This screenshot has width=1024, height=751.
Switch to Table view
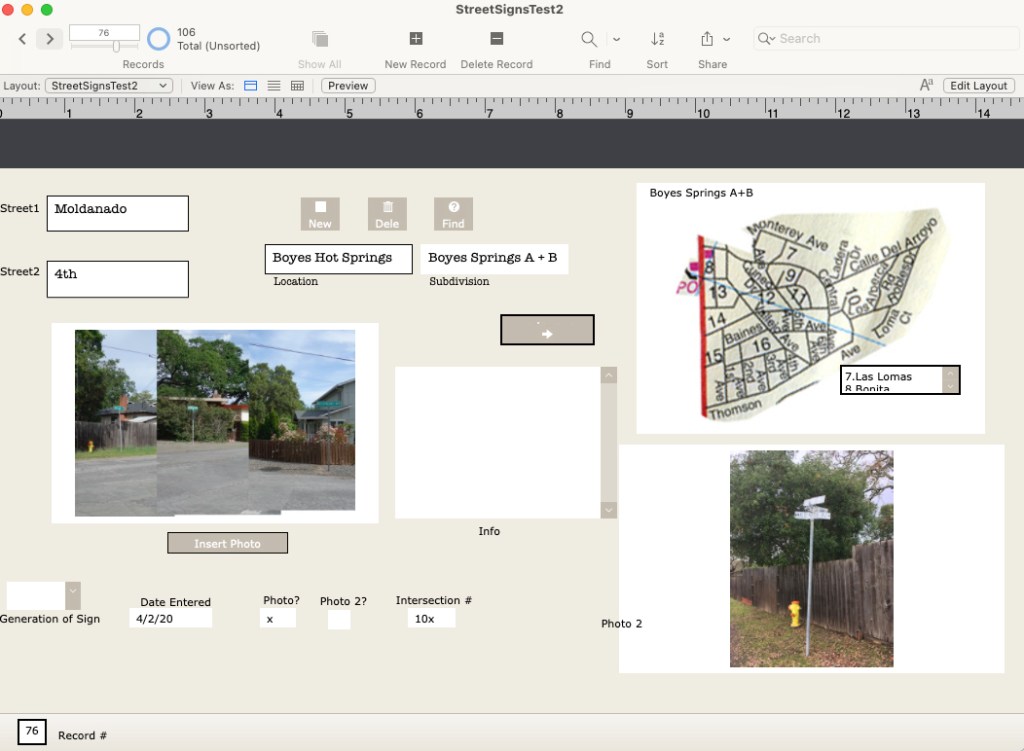point(297,86)
